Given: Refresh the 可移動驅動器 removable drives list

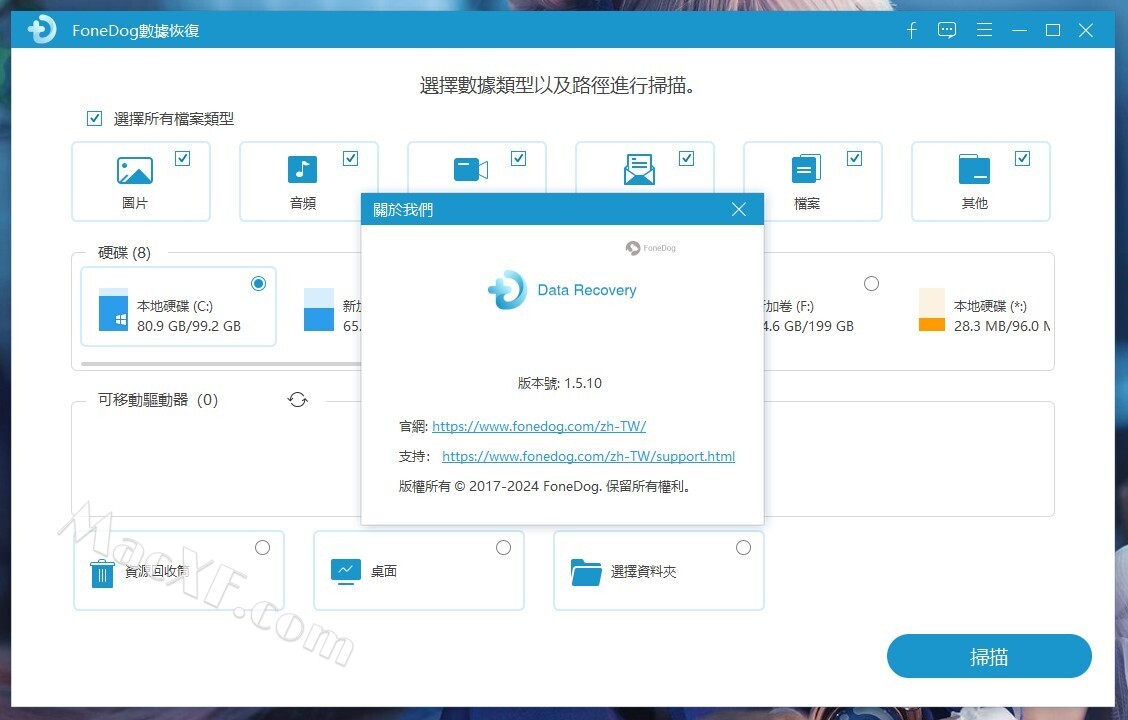Looking at the screenshot, I should pyautogui.click(x=298, y=399).
